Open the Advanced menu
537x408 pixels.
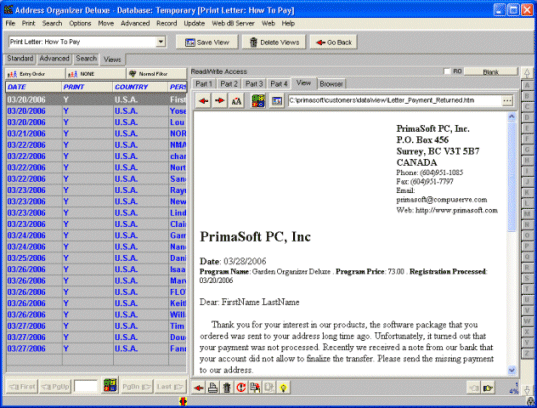tap(135, 23)
